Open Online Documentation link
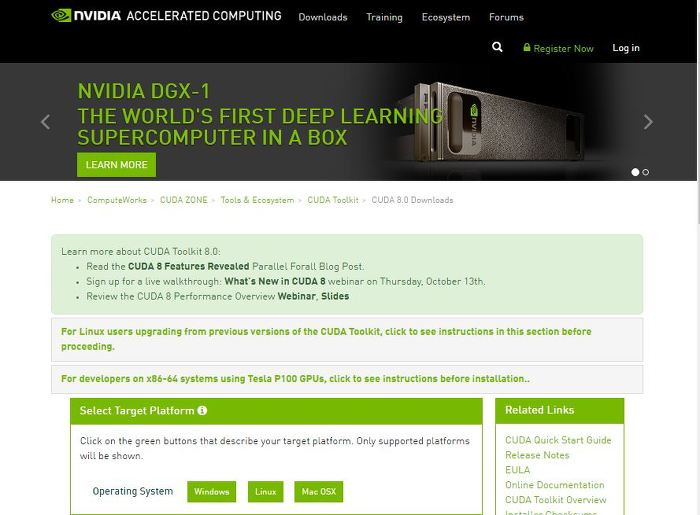 coord(554,485)
